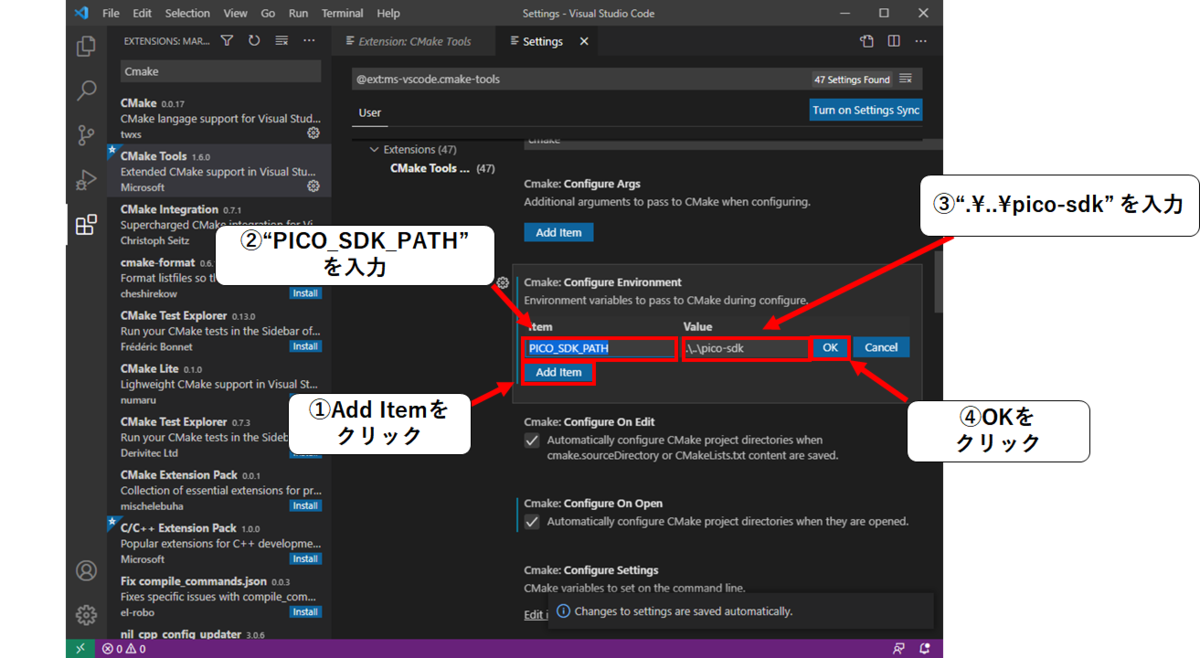Install Fix compile_commands.json extension

point(306,612)
